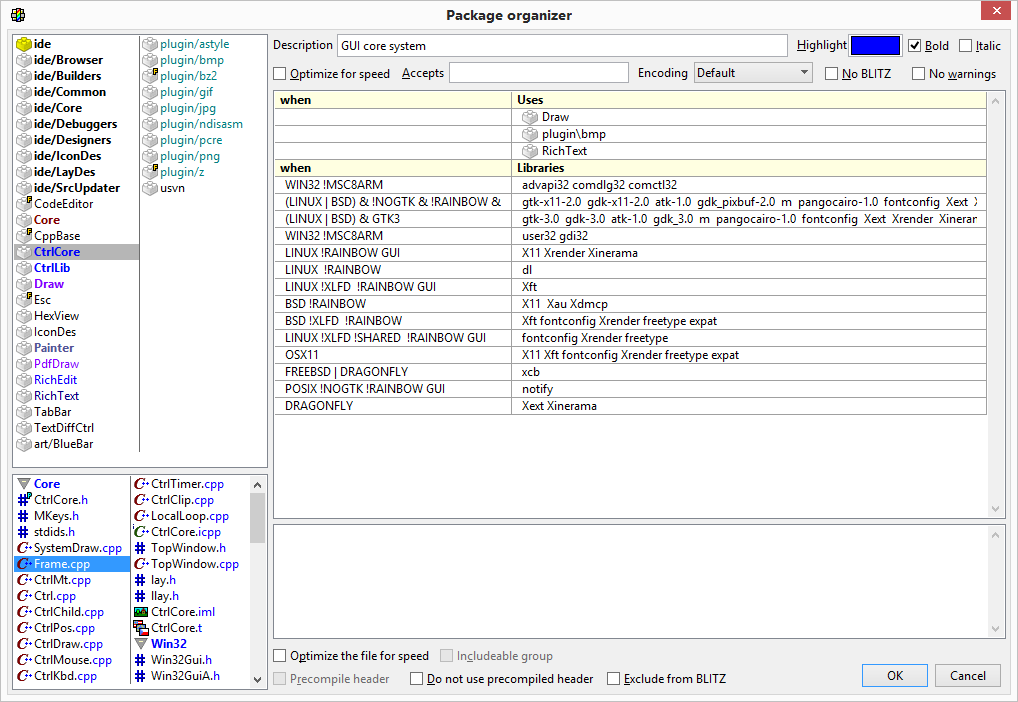Click the CodeEditor package icon

tap(24, 204)
